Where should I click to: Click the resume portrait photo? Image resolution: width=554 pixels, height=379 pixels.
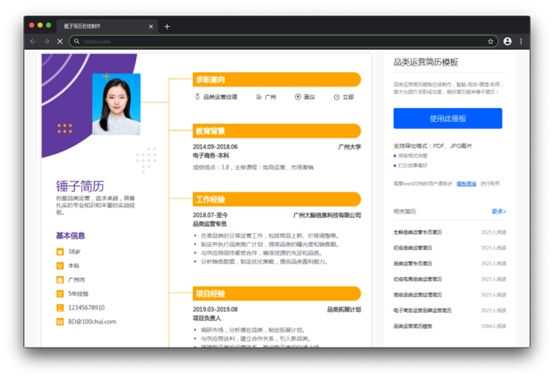pos(116,104)
